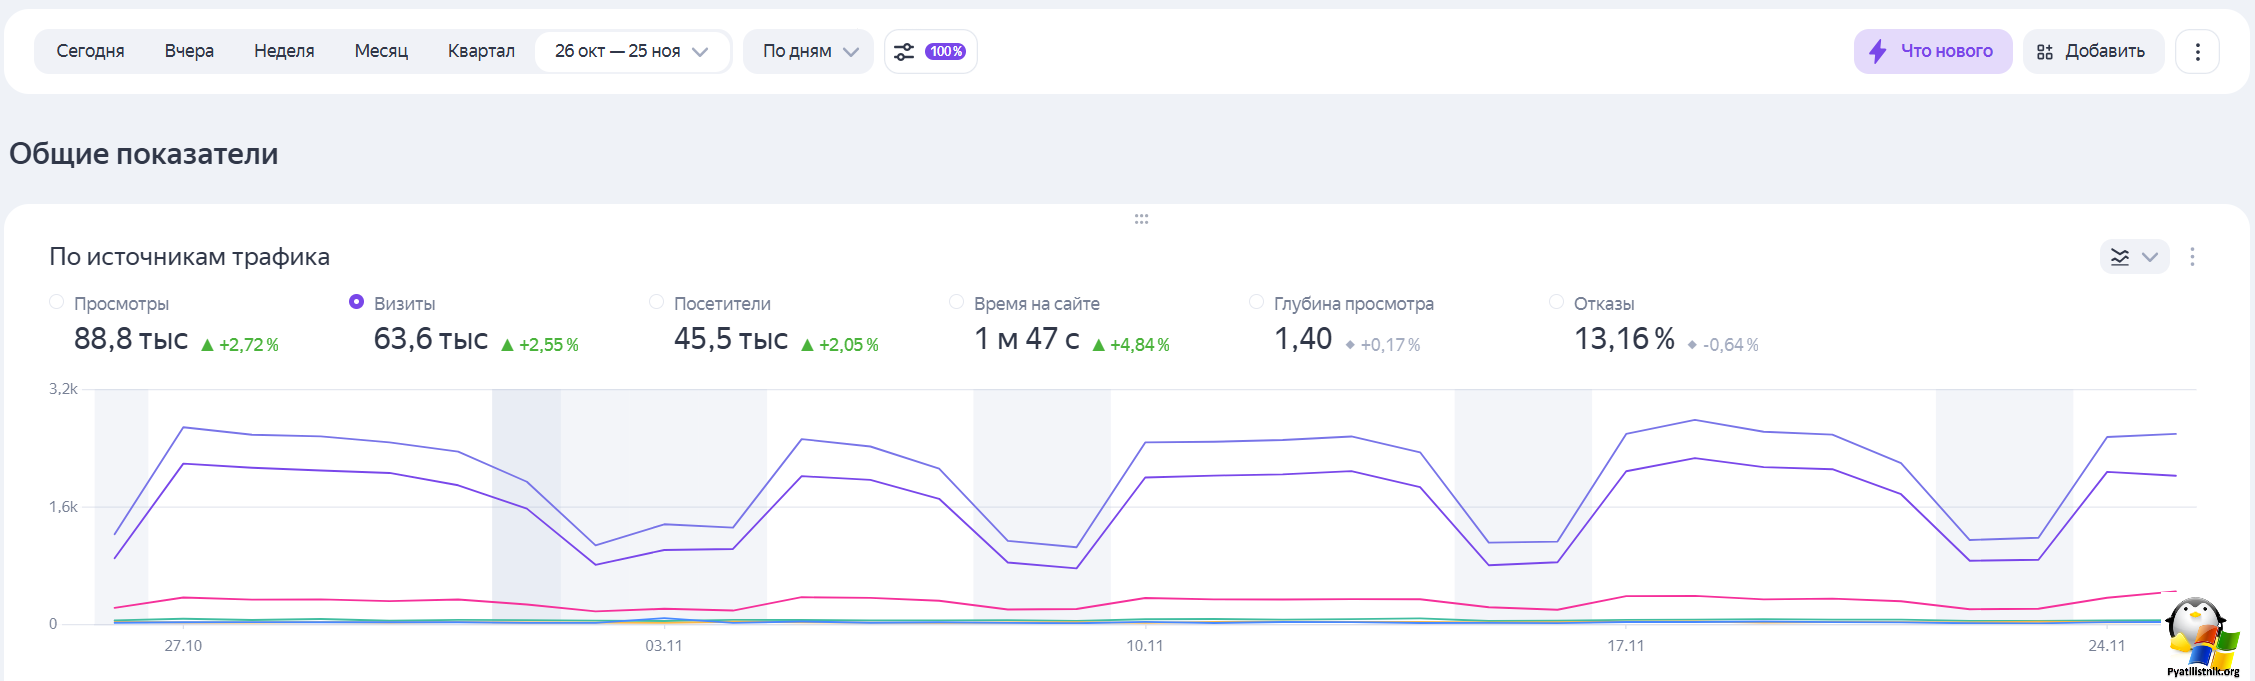Switch to the Квартал period tab
The height and width of the screenshot is (681, 2255).
tap(481, 52)
